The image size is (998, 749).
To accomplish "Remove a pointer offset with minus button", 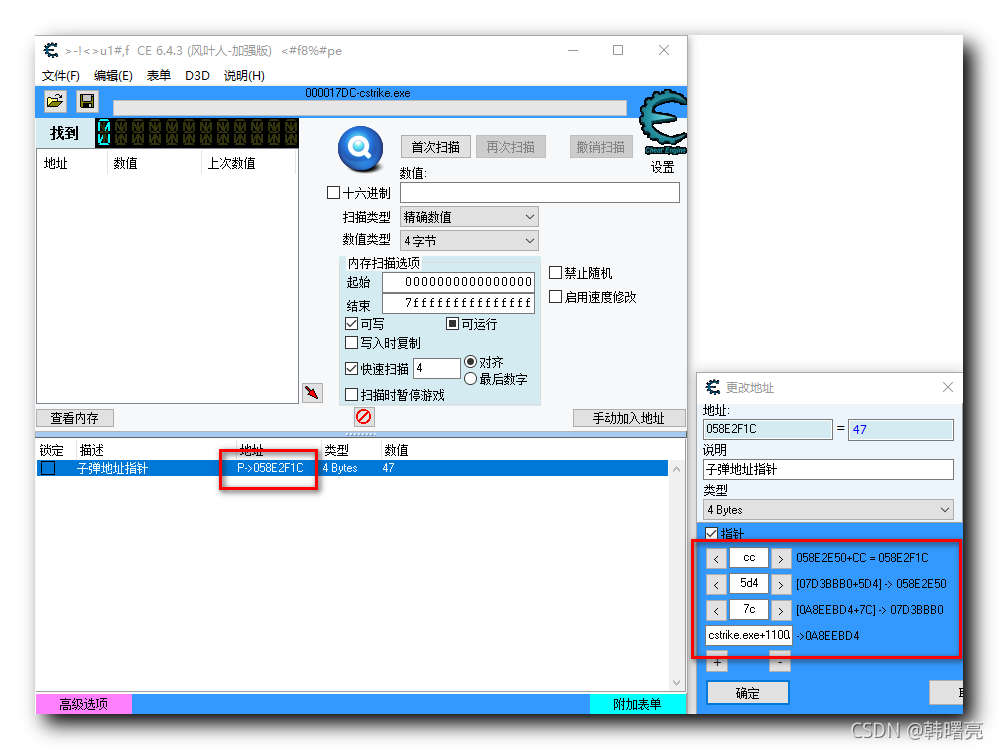I will coord(780,662).
